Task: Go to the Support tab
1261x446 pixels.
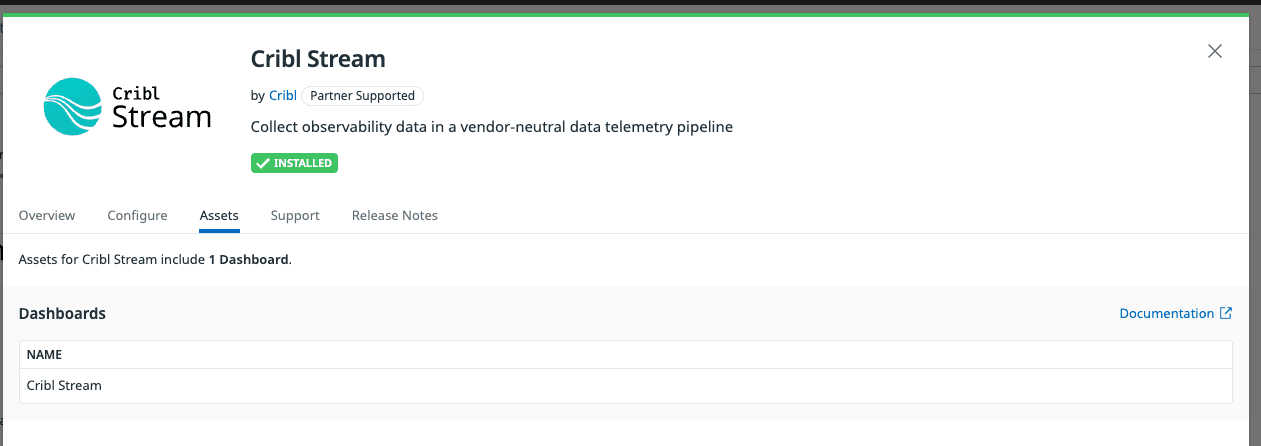Action: click(x=295, y=216)
